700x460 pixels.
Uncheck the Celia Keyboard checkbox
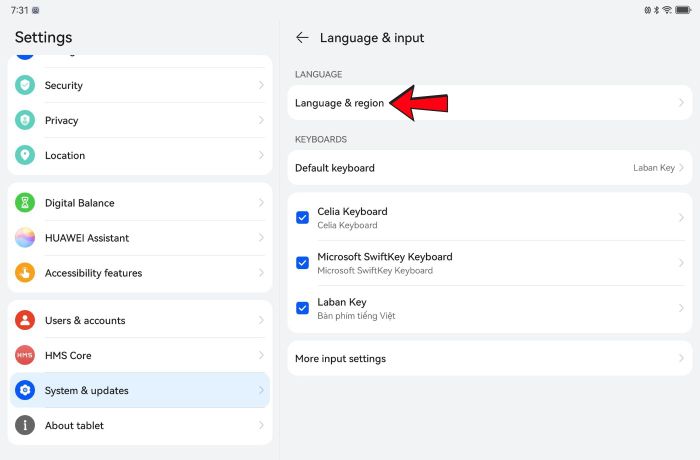[x=303, y=218]
